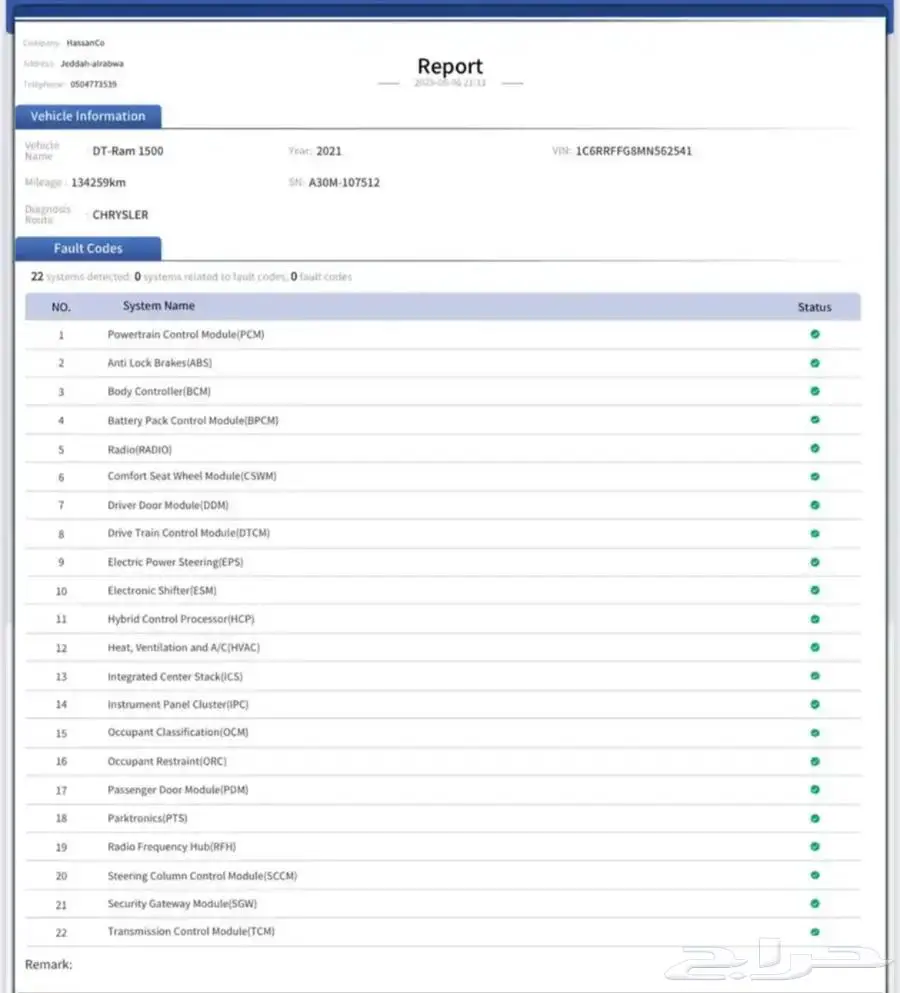900x993 pixels.
Task: Click the NO. column header
Action: pos(61,307)
